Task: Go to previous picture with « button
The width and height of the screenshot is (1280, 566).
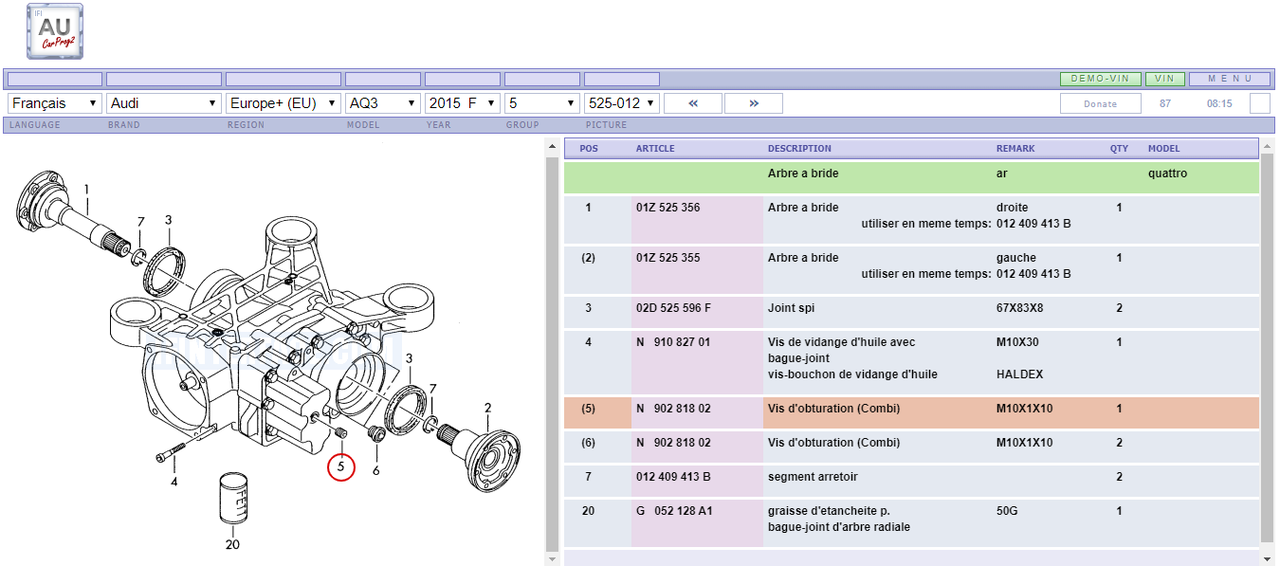Action: point(693,103)
